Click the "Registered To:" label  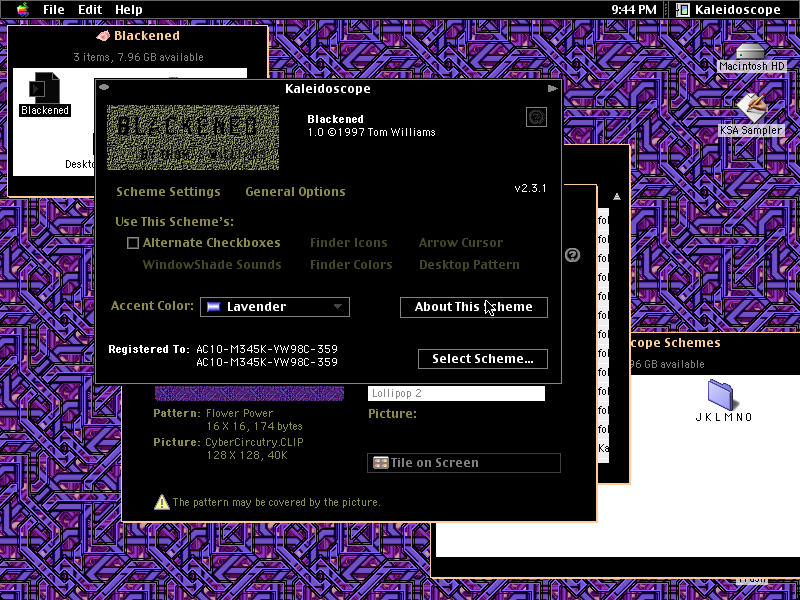pyautogui.click(x=149, y=349)
